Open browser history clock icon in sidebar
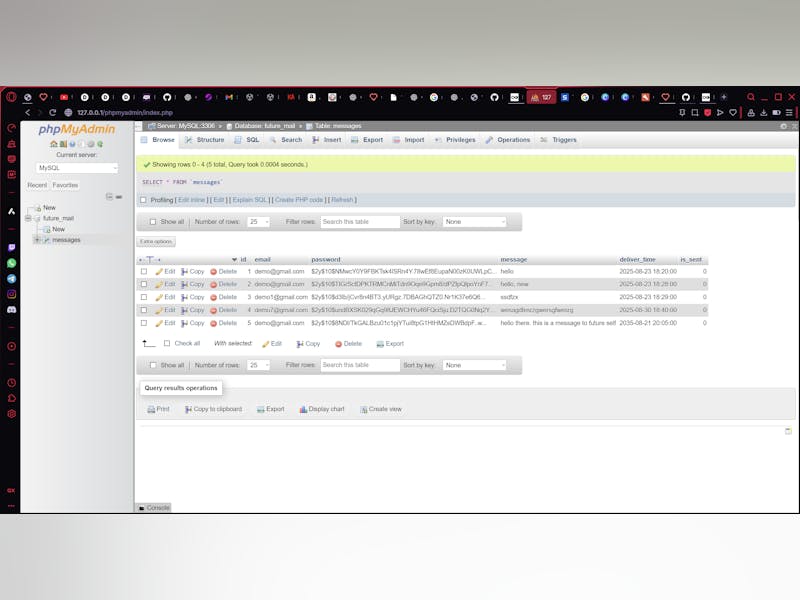The width and height of the screenshot is (800, 600). pos(11,383)
